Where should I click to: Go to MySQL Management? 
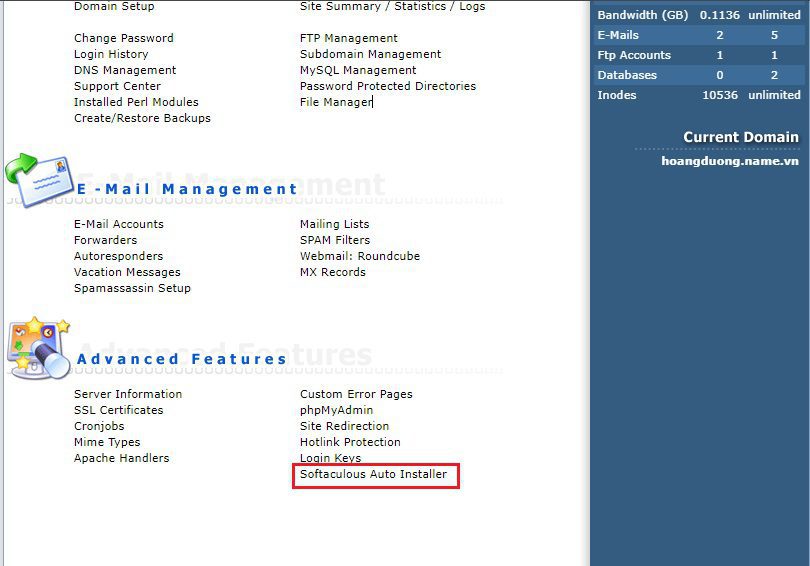pyautogui.click(x=358, y=70)
